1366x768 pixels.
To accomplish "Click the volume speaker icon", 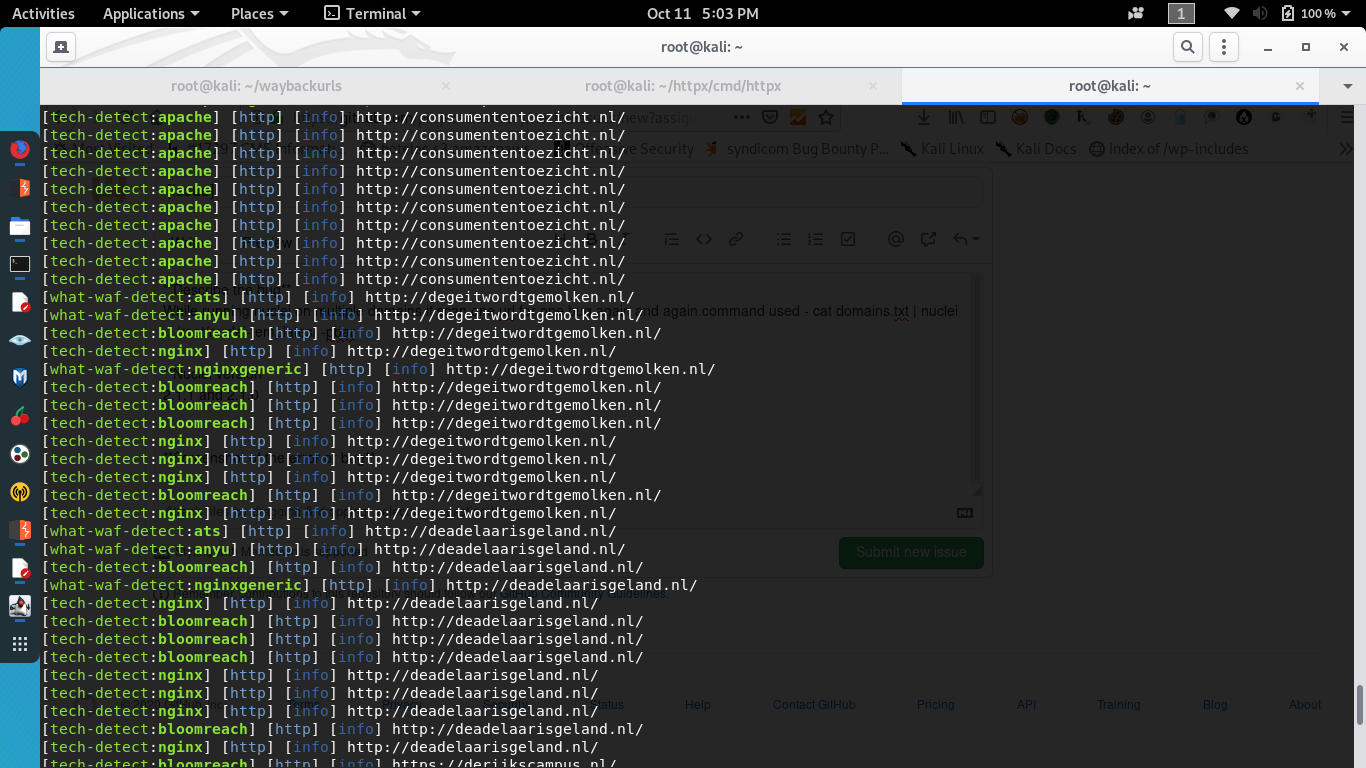I will tap(1260, 13).
